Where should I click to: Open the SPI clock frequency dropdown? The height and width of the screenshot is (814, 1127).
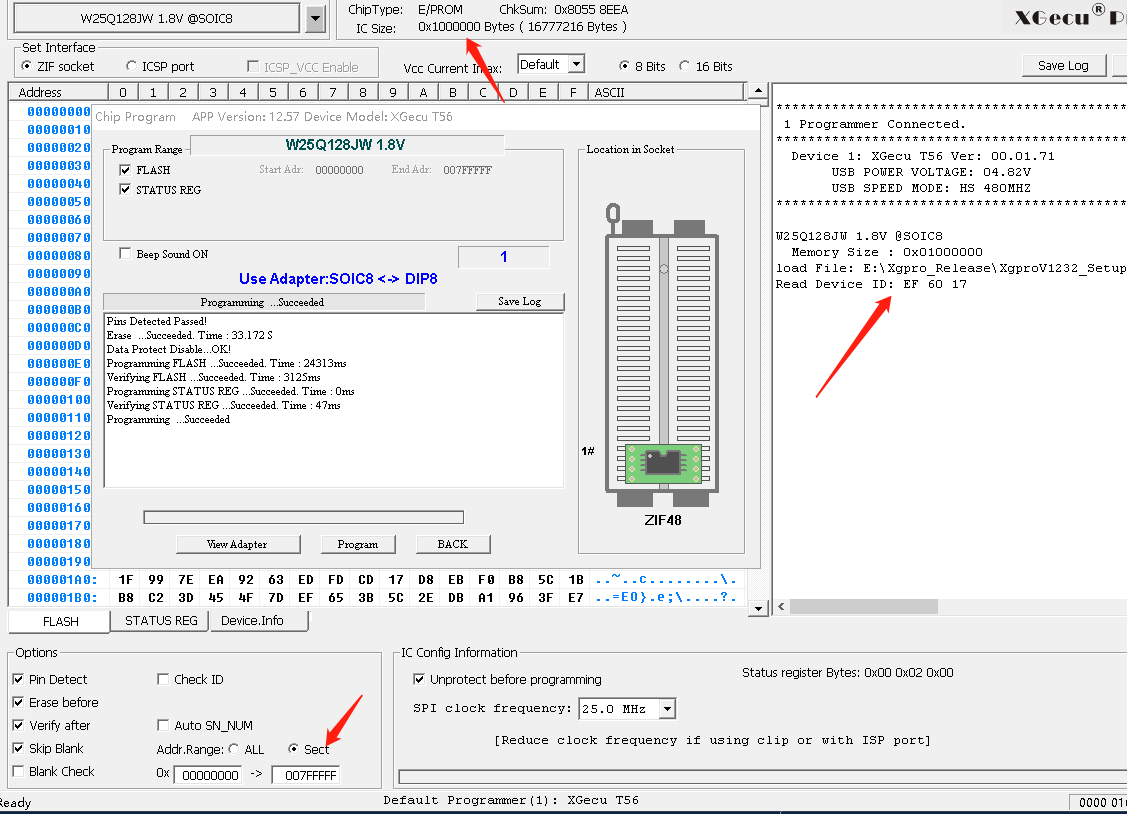tap(667, 710)
